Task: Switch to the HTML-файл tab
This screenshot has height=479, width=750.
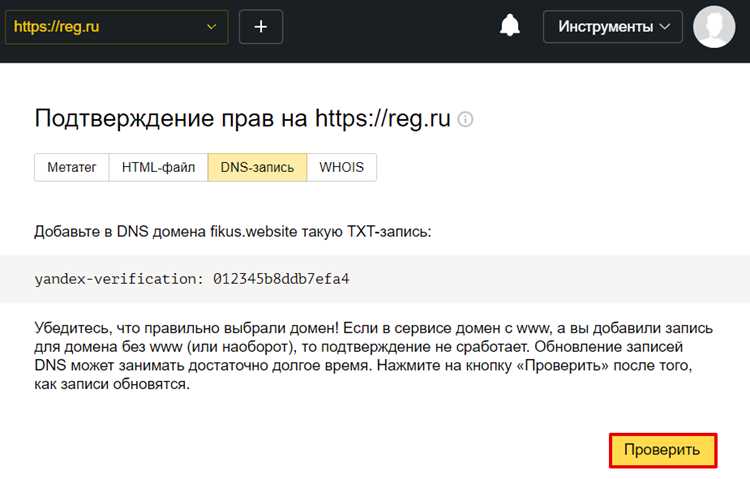Action: pos(158,167)
